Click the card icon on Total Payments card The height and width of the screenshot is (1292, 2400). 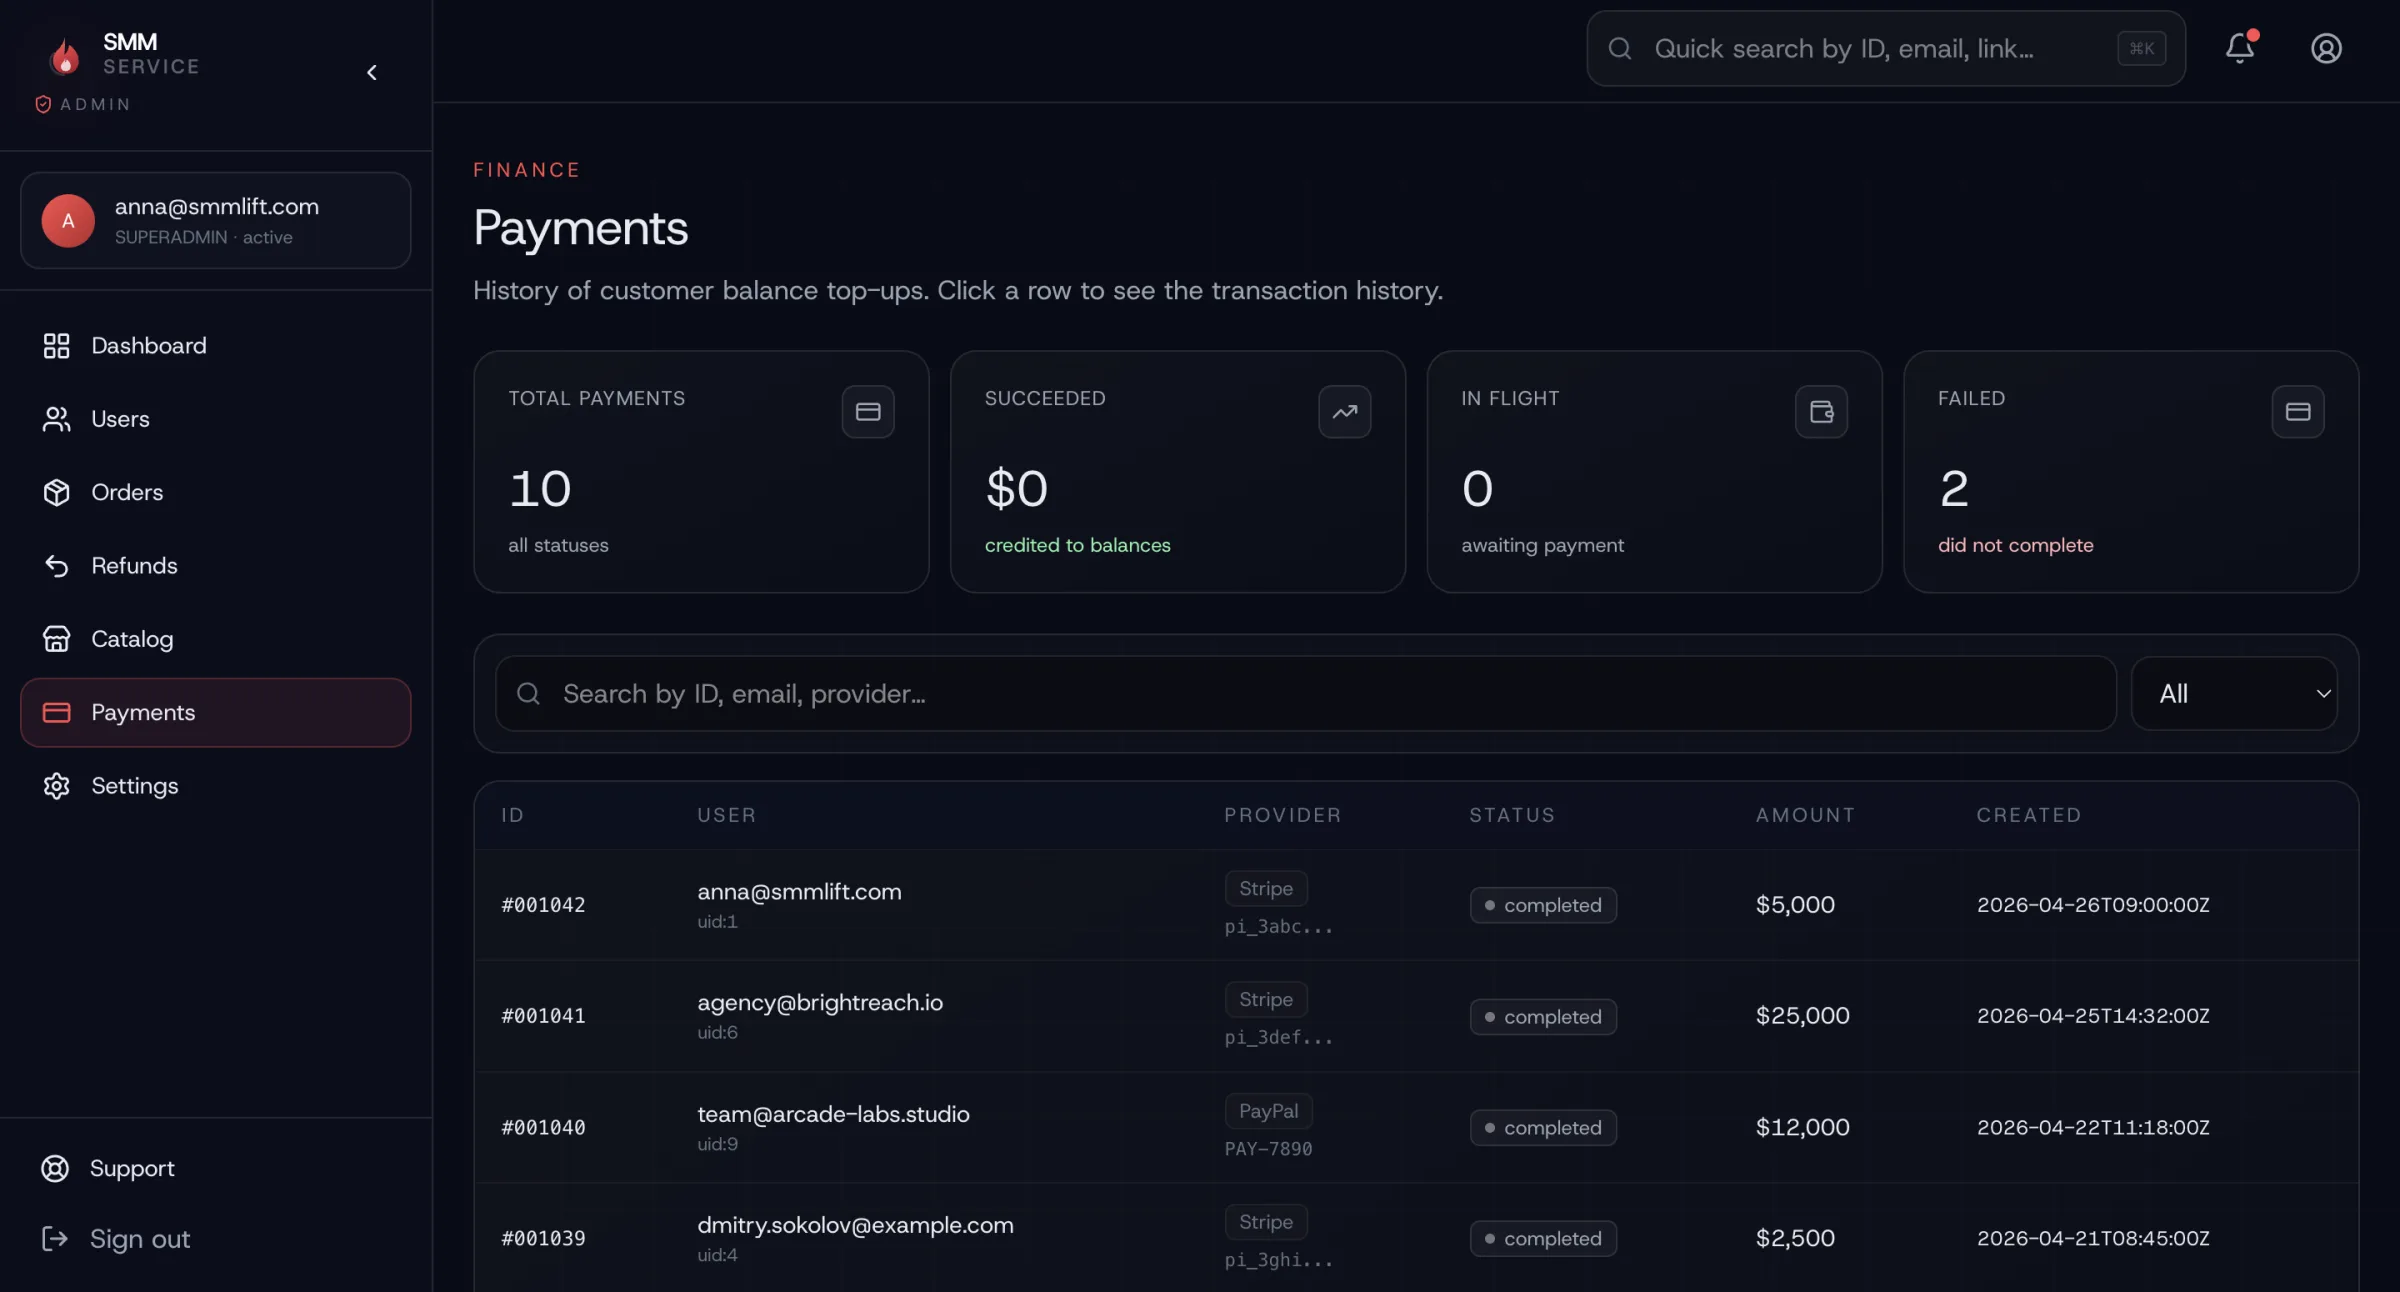tap(867, 411)
